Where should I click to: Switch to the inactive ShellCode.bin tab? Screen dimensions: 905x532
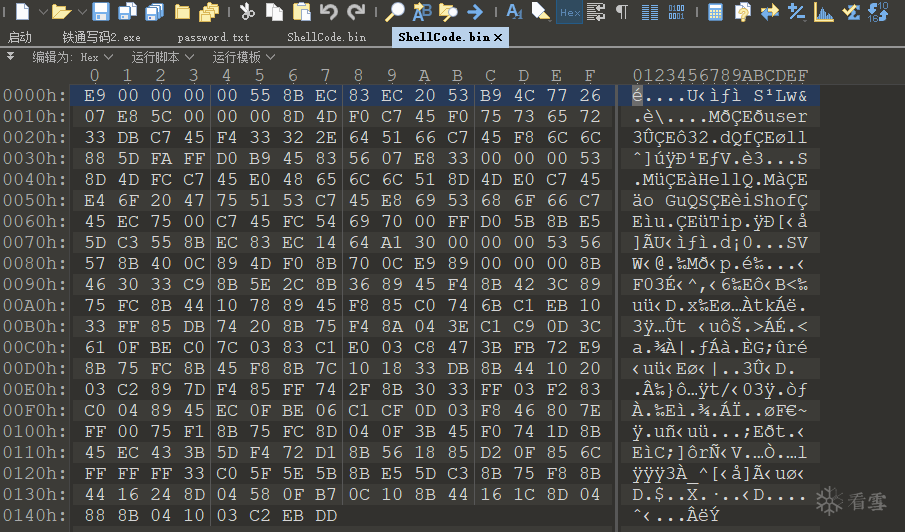(x=327, y=38)
